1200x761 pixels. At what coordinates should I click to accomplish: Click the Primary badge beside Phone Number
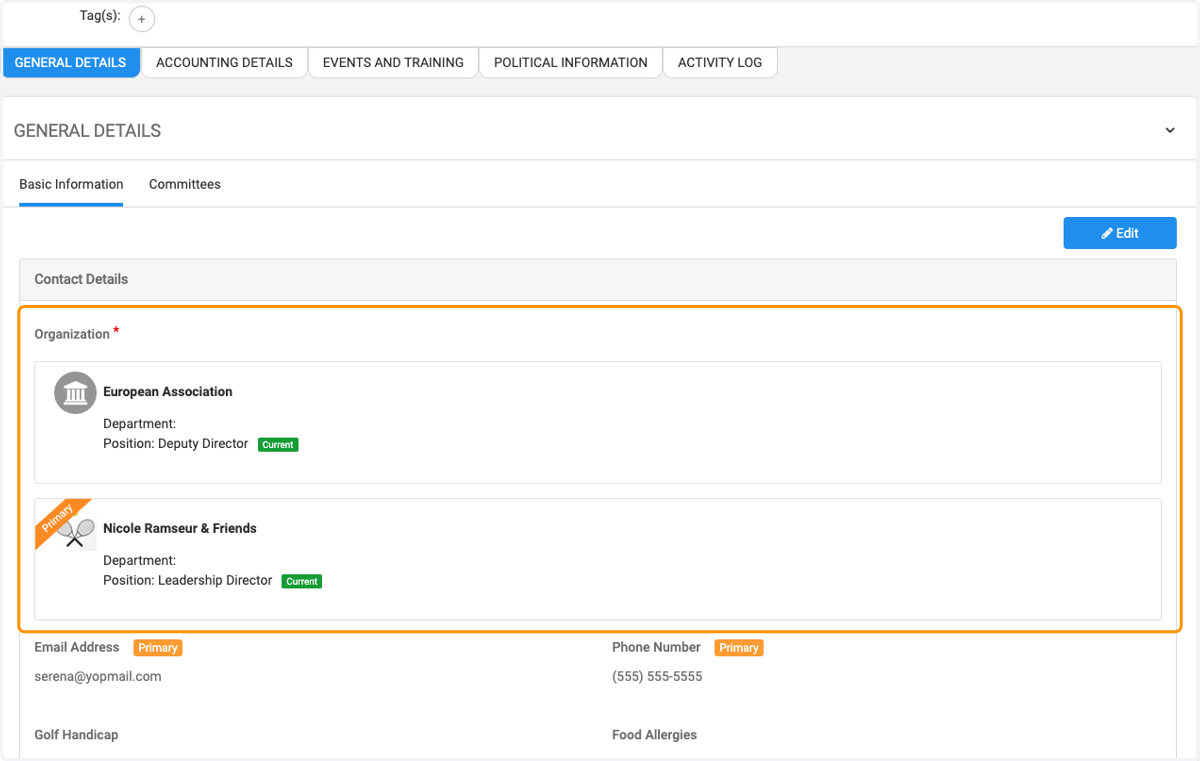(x=739, y=648)
